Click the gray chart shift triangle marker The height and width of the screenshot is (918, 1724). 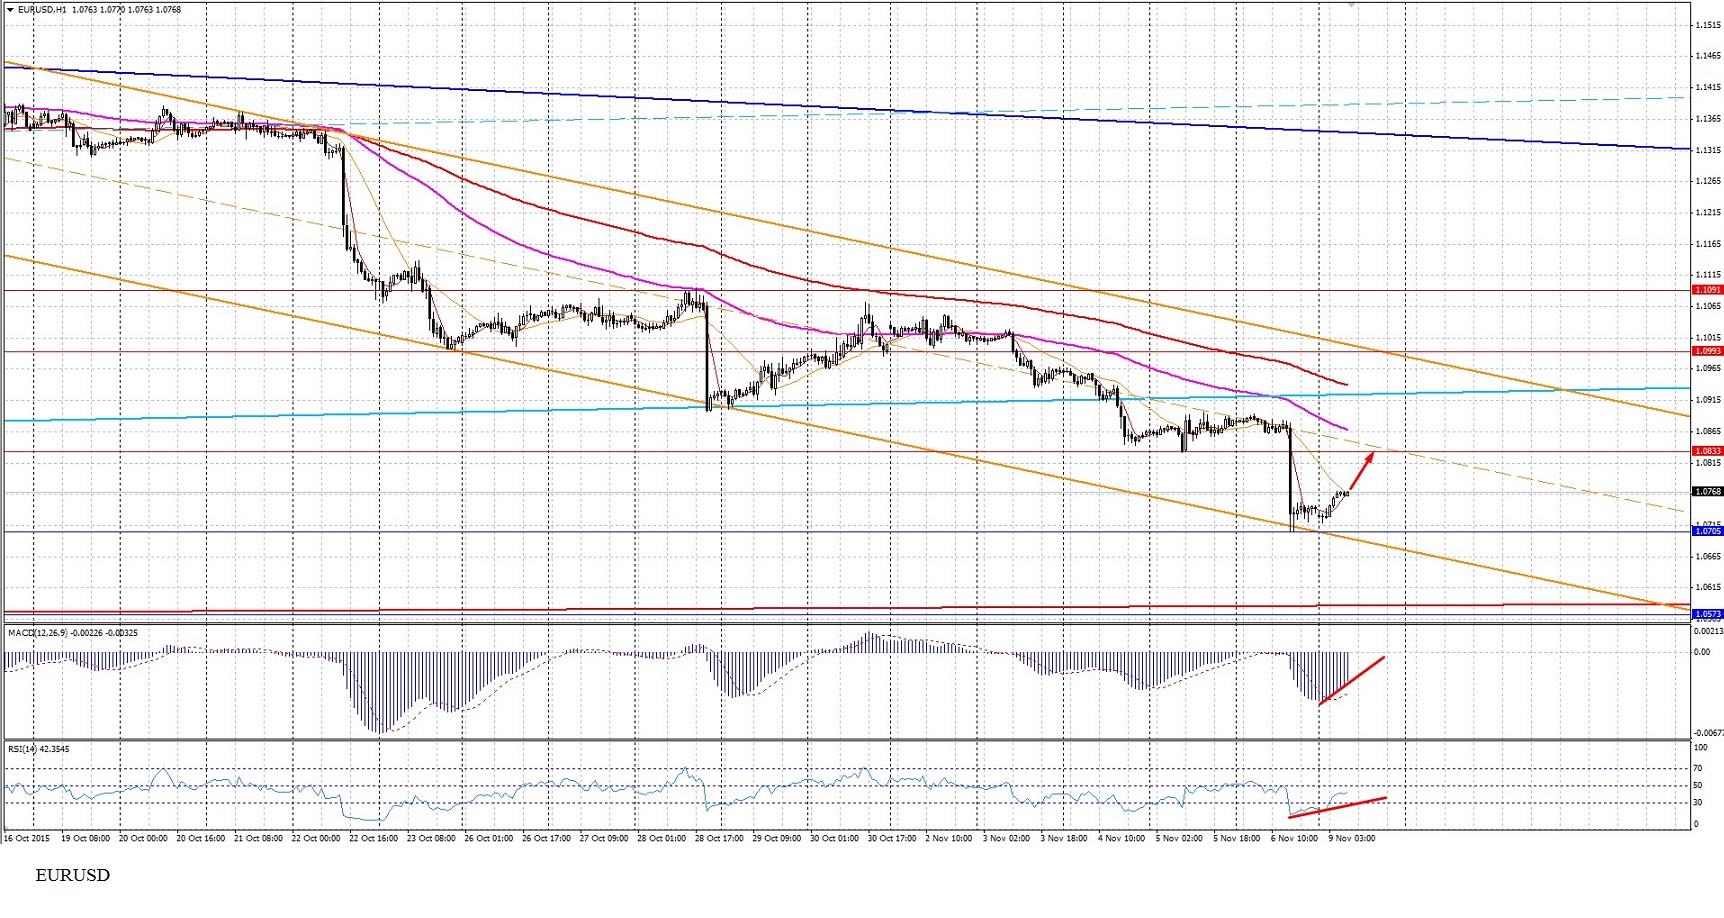(x=1351, y=5)
